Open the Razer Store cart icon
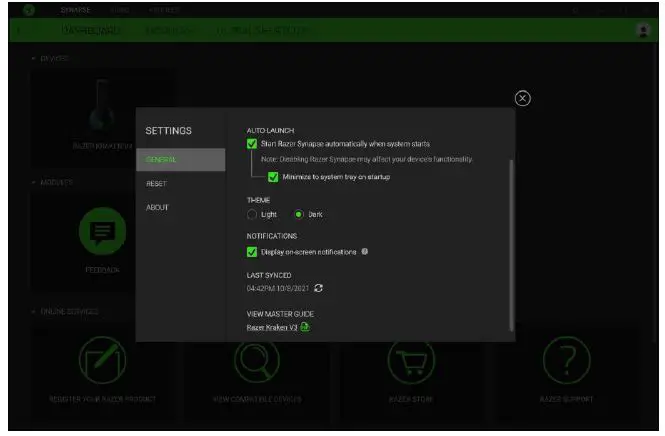This screenshot has height=436, width=665. point(411,360)
